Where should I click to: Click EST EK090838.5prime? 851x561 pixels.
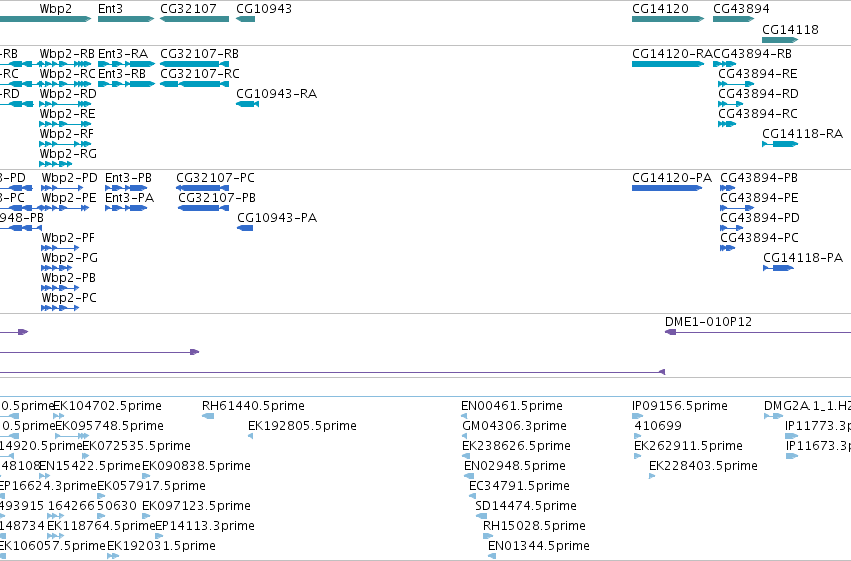(146, 476)
